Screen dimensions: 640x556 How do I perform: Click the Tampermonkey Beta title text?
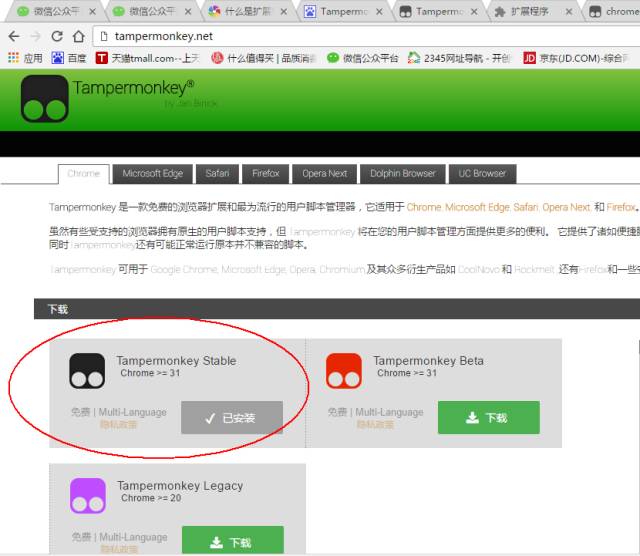[x=428, y=361]
